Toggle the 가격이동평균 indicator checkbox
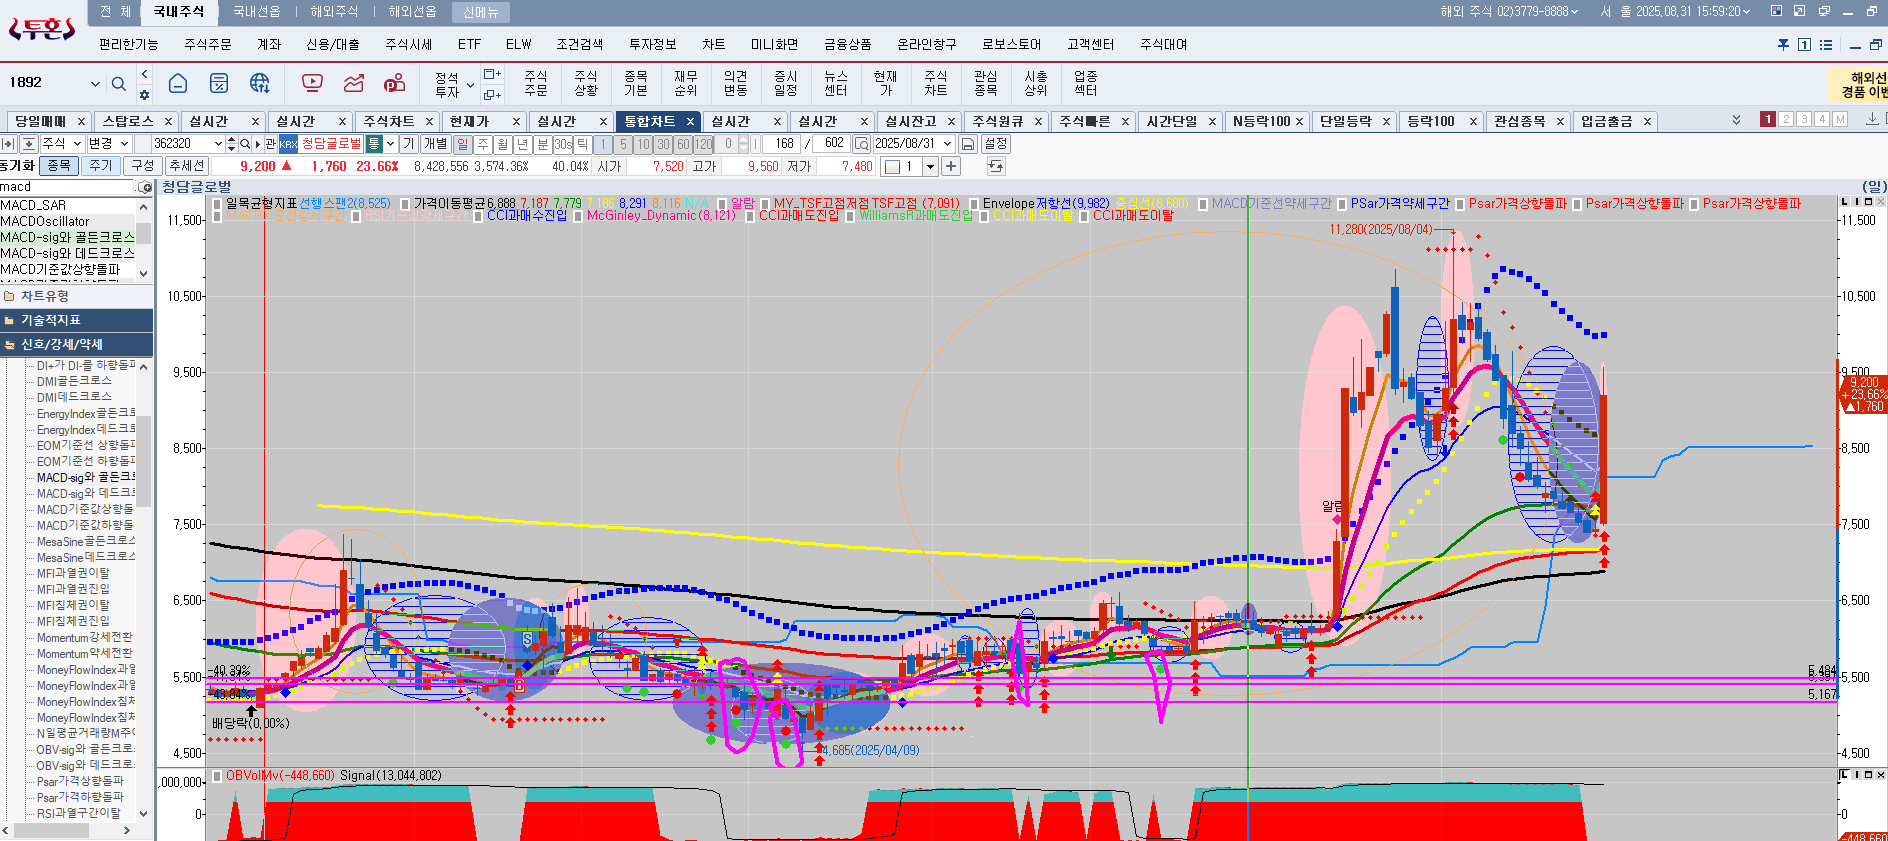This screenshot has height=841, width=1888. tap(405, 204)
